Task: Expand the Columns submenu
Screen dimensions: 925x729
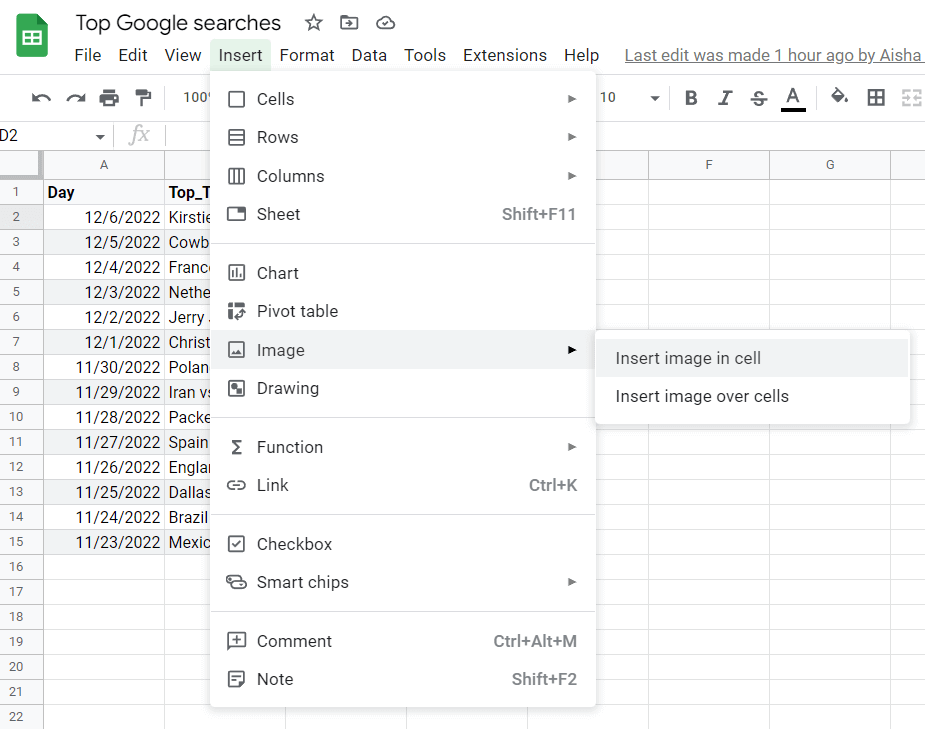Action: tap(287, 176)
